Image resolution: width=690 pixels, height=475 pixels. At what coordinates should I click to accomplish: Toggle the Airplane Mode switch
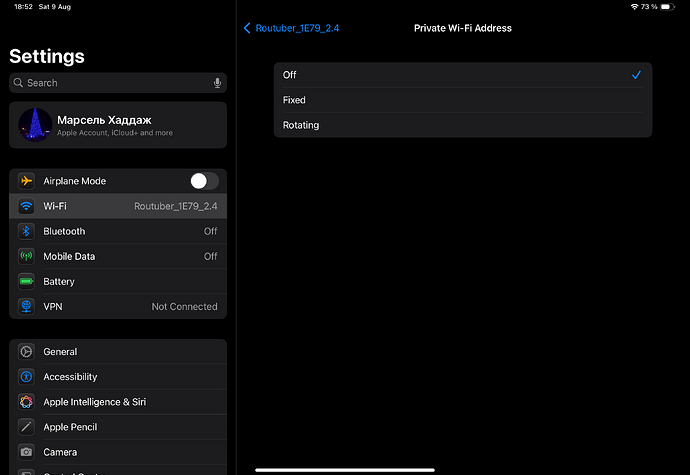click(204, 181)
